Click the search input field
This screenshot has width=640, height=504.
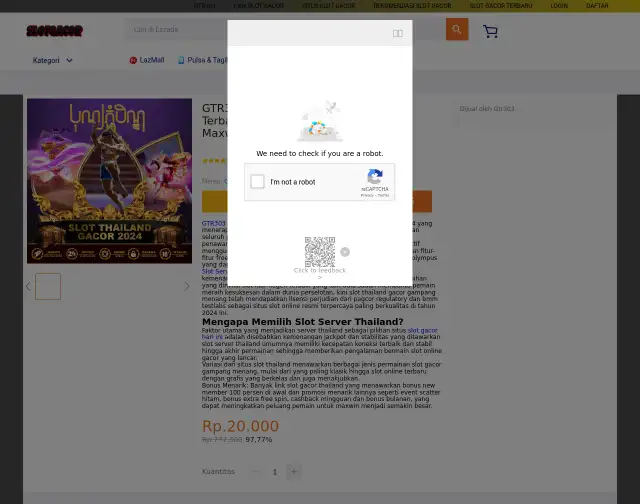[176, 29]
